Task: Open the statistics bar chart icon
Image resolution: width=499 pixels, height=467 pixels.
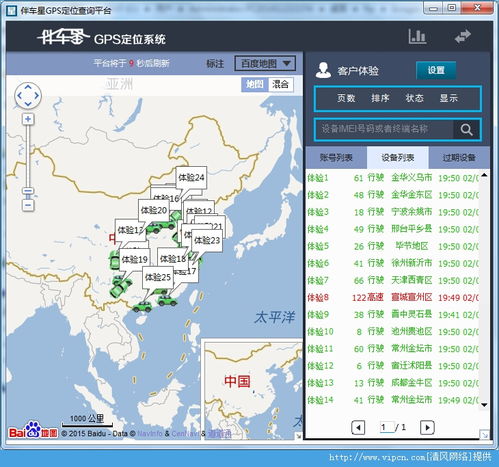Action: pyautogui.click(x=417, y=36)
